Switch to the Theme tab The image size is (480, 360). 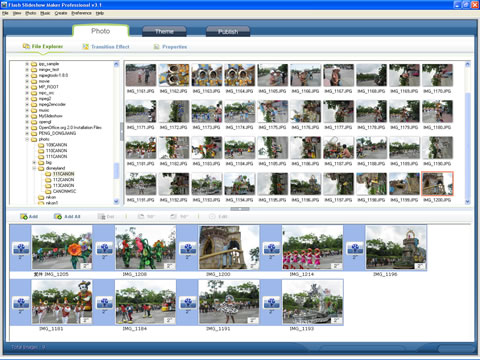[164, 31]
